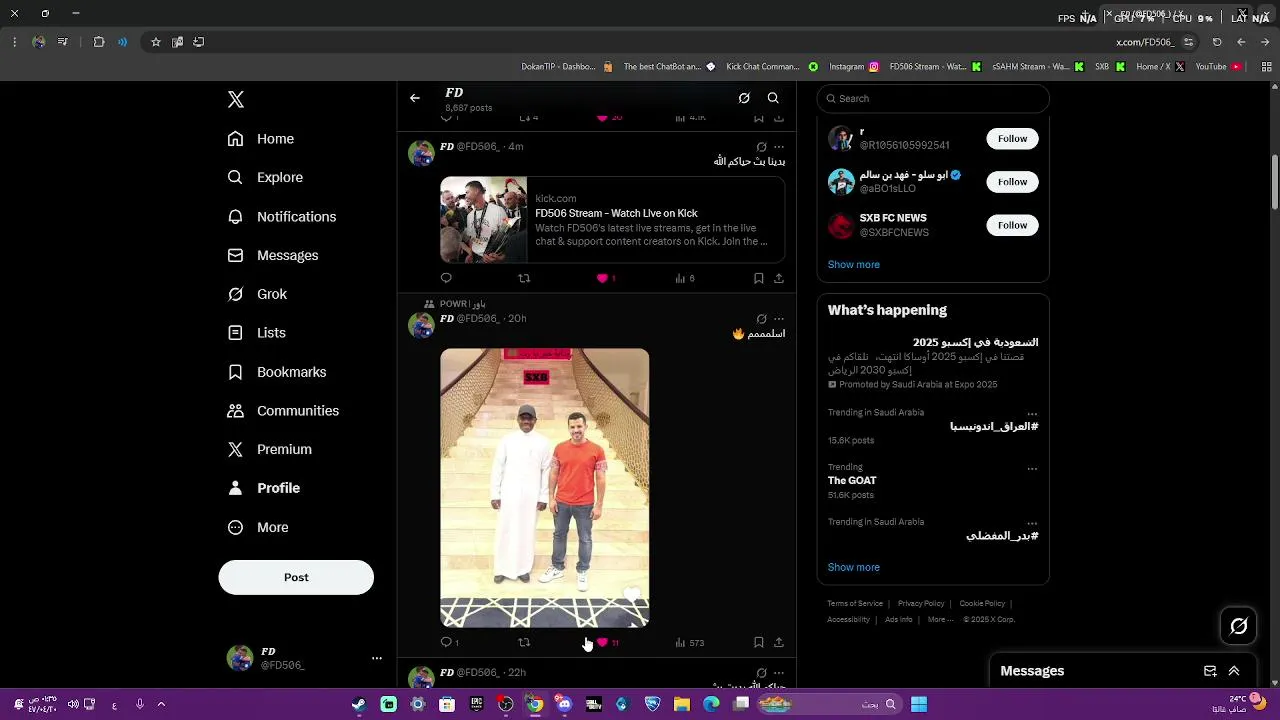Bookmark the 20h photo post
This screenshot has height=720, width=1280.
click(759, 642)
